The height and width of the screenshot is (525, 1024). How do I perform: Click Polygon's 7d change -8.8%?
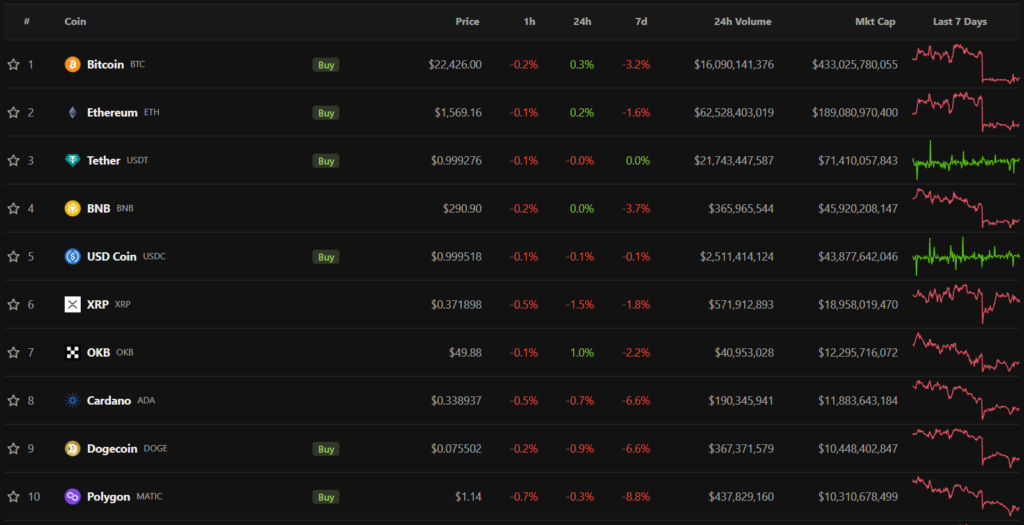tap(636, 496)
